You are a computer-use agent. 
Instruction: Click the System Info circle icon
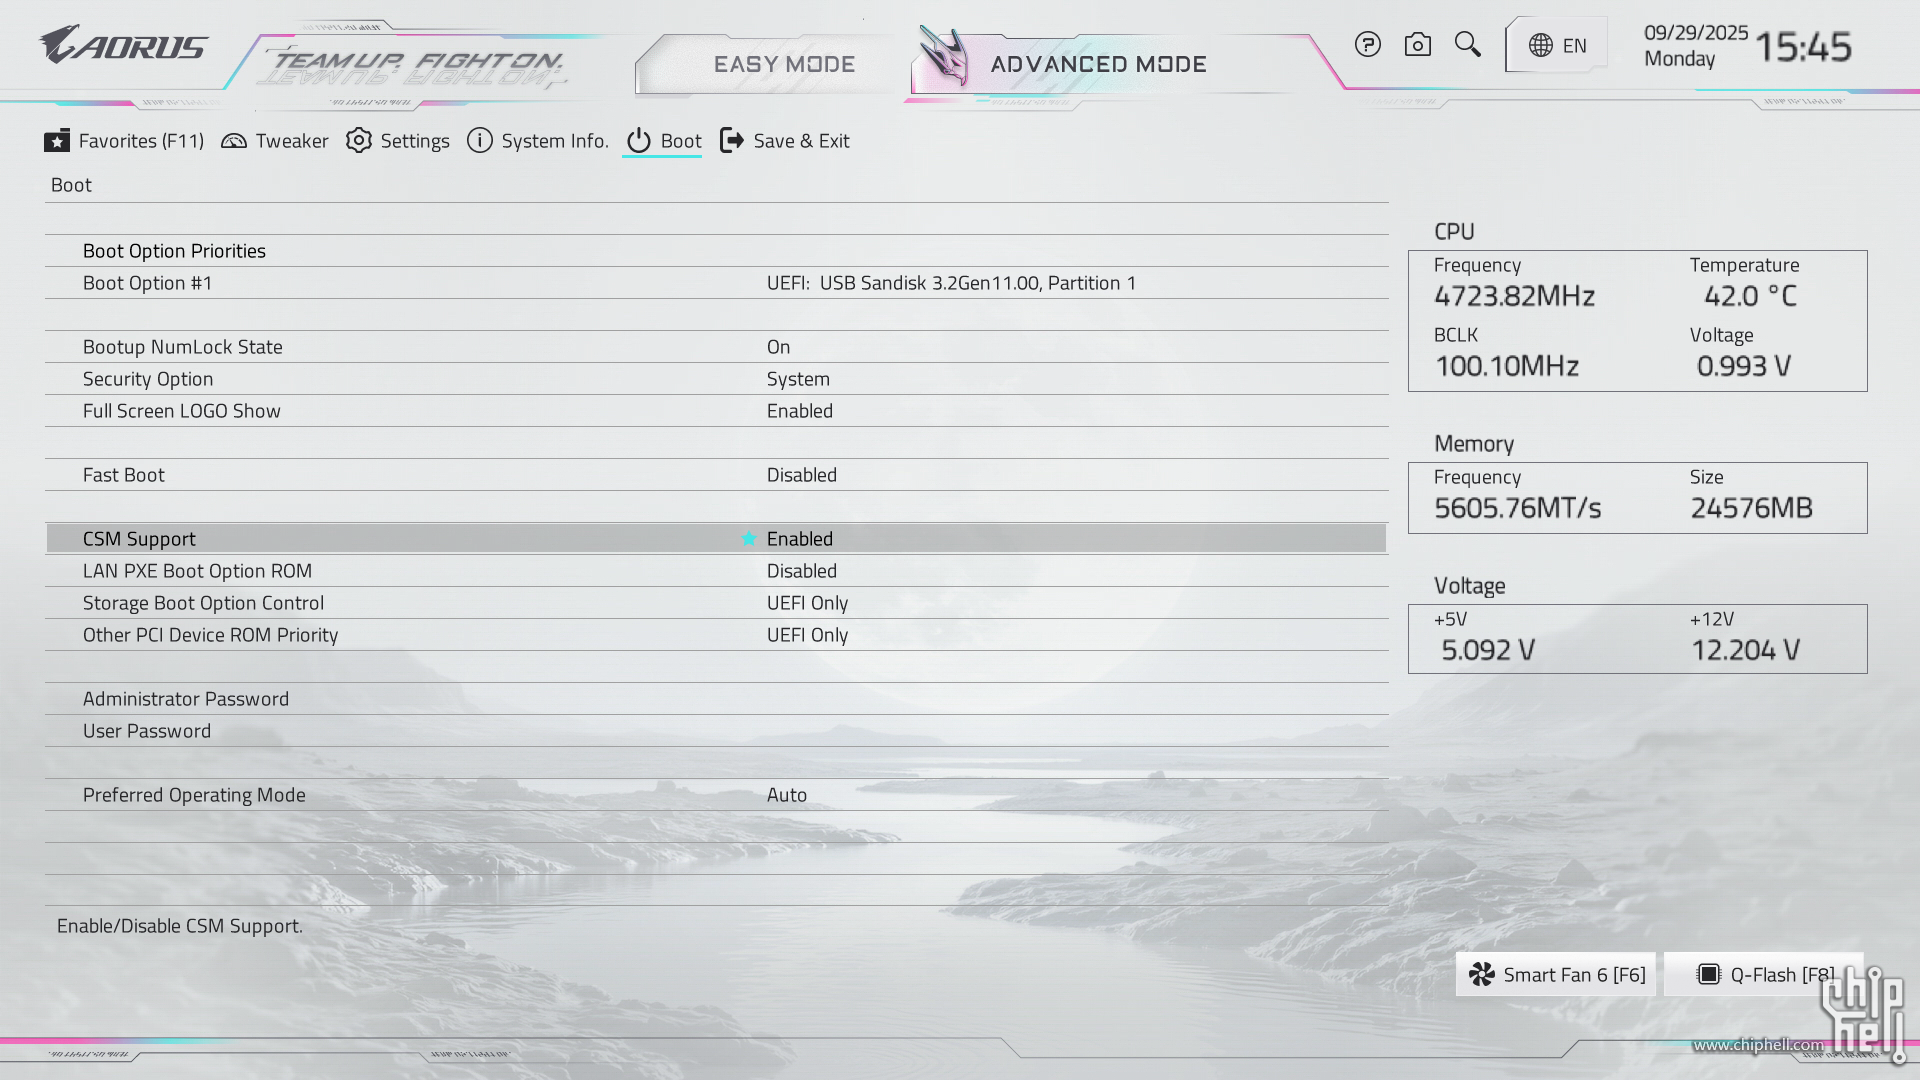pyautogui.click(x=480, y=141)
